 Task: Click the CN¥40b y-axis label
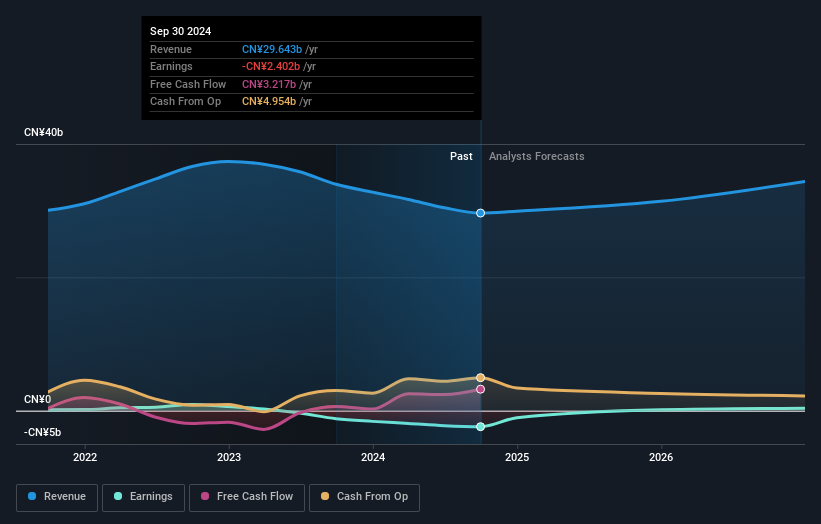[x=43, y=132]
